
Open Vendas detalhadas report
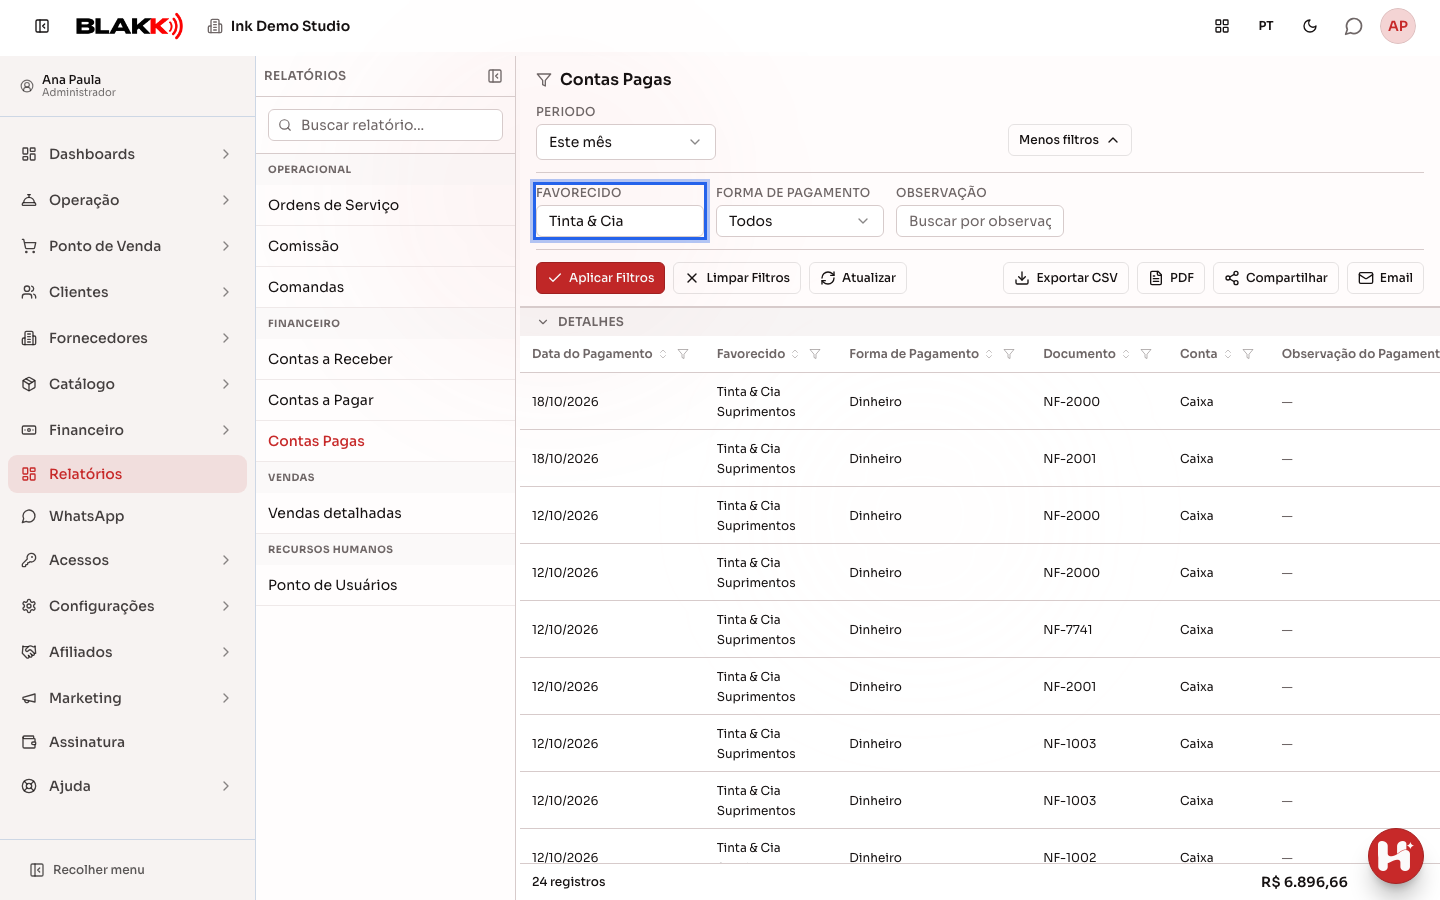click(x=386, y=513)
